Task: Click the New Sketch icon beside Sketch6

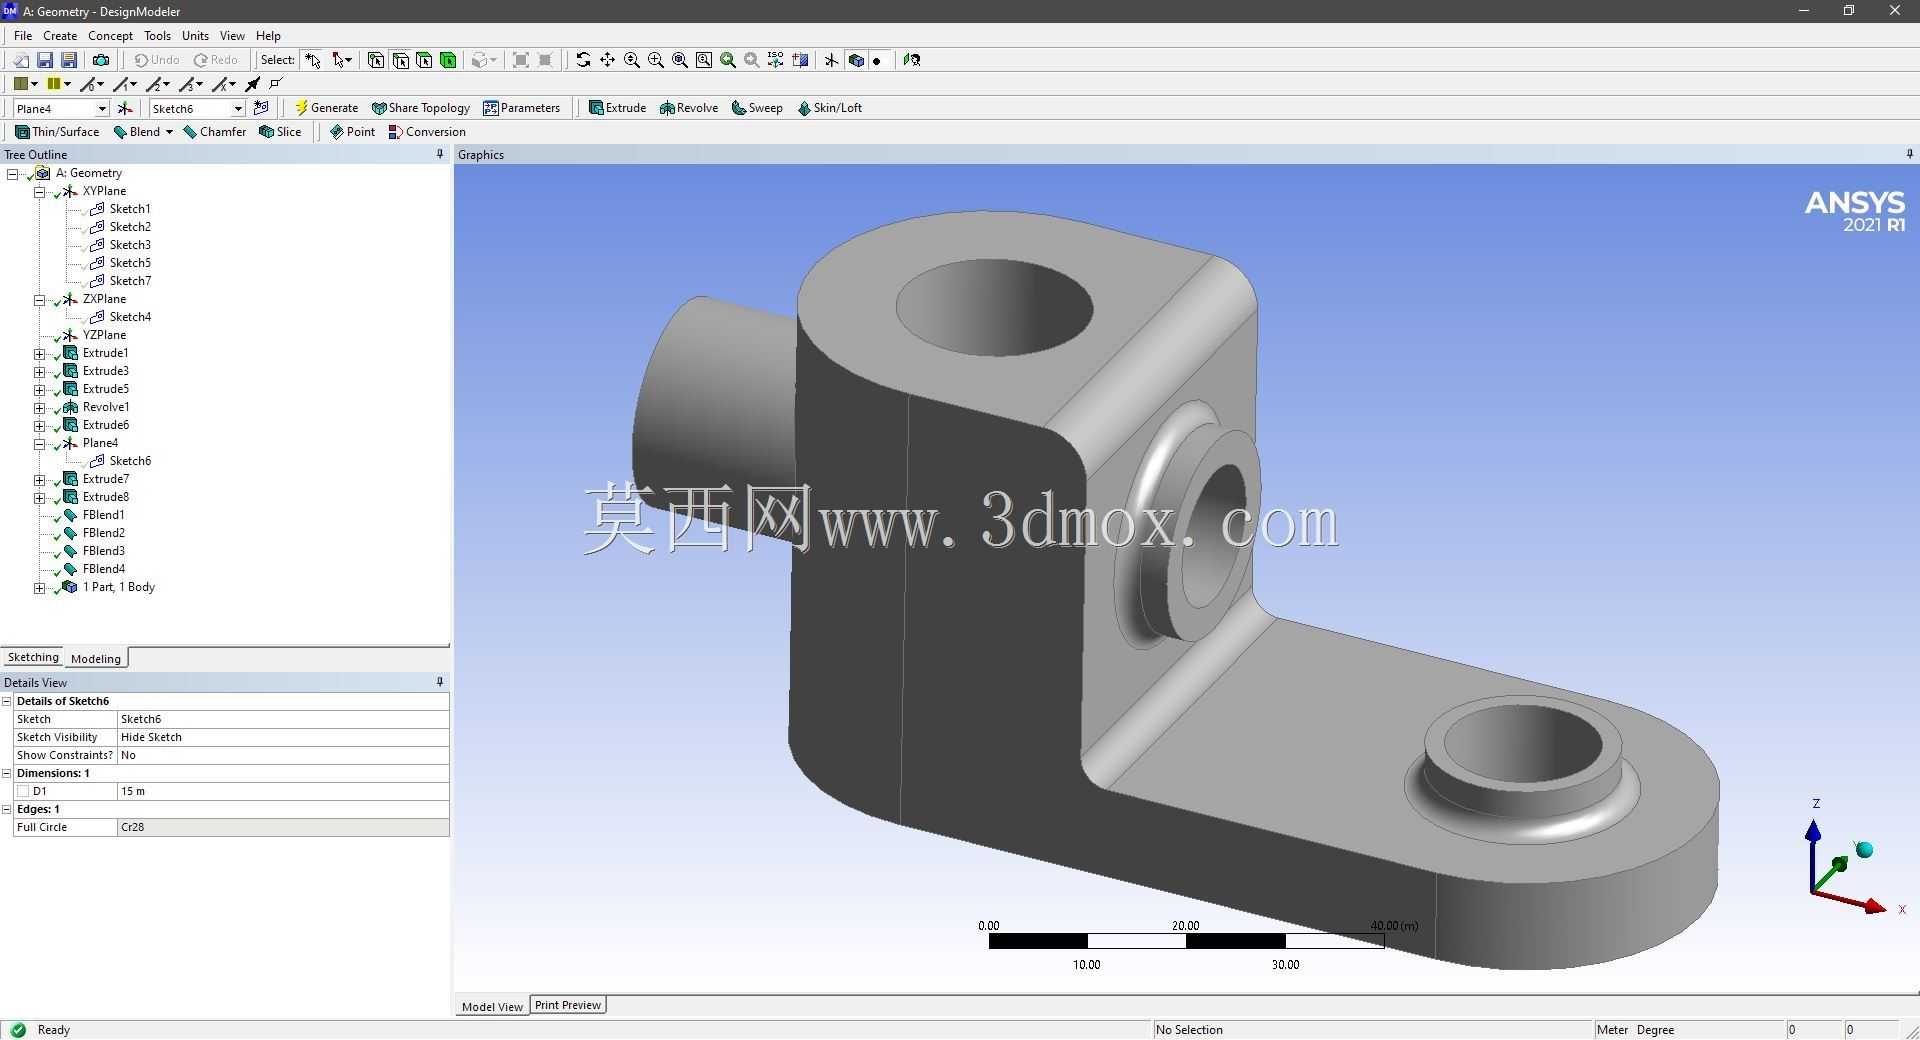Action: (261, 108)
